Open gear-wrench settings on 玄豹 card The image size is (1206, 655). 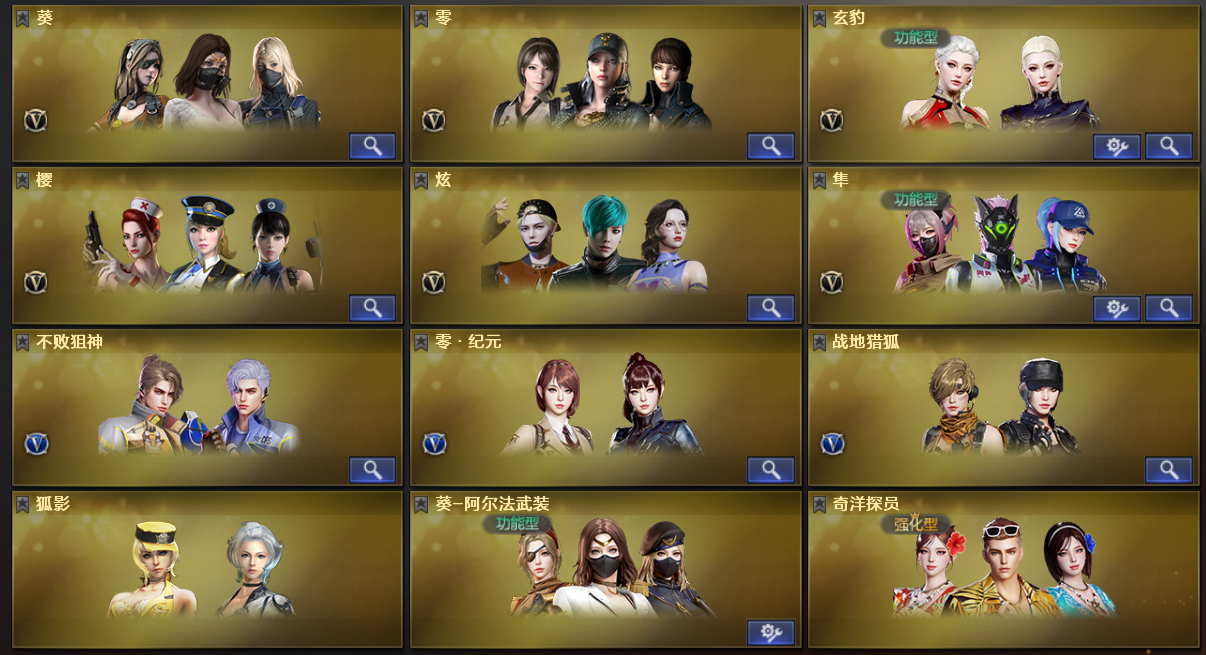tap(1116, 146)
